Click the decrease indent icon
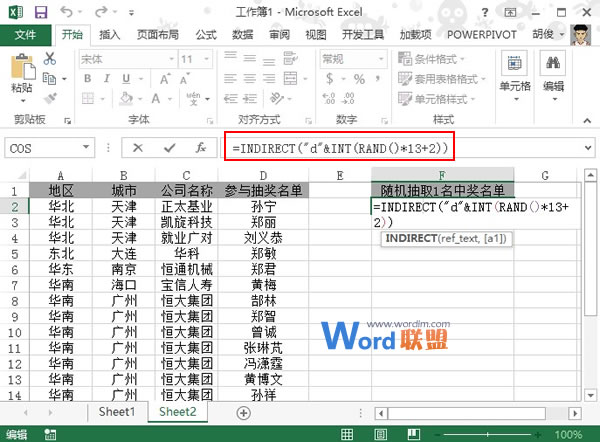 (230, 99)
